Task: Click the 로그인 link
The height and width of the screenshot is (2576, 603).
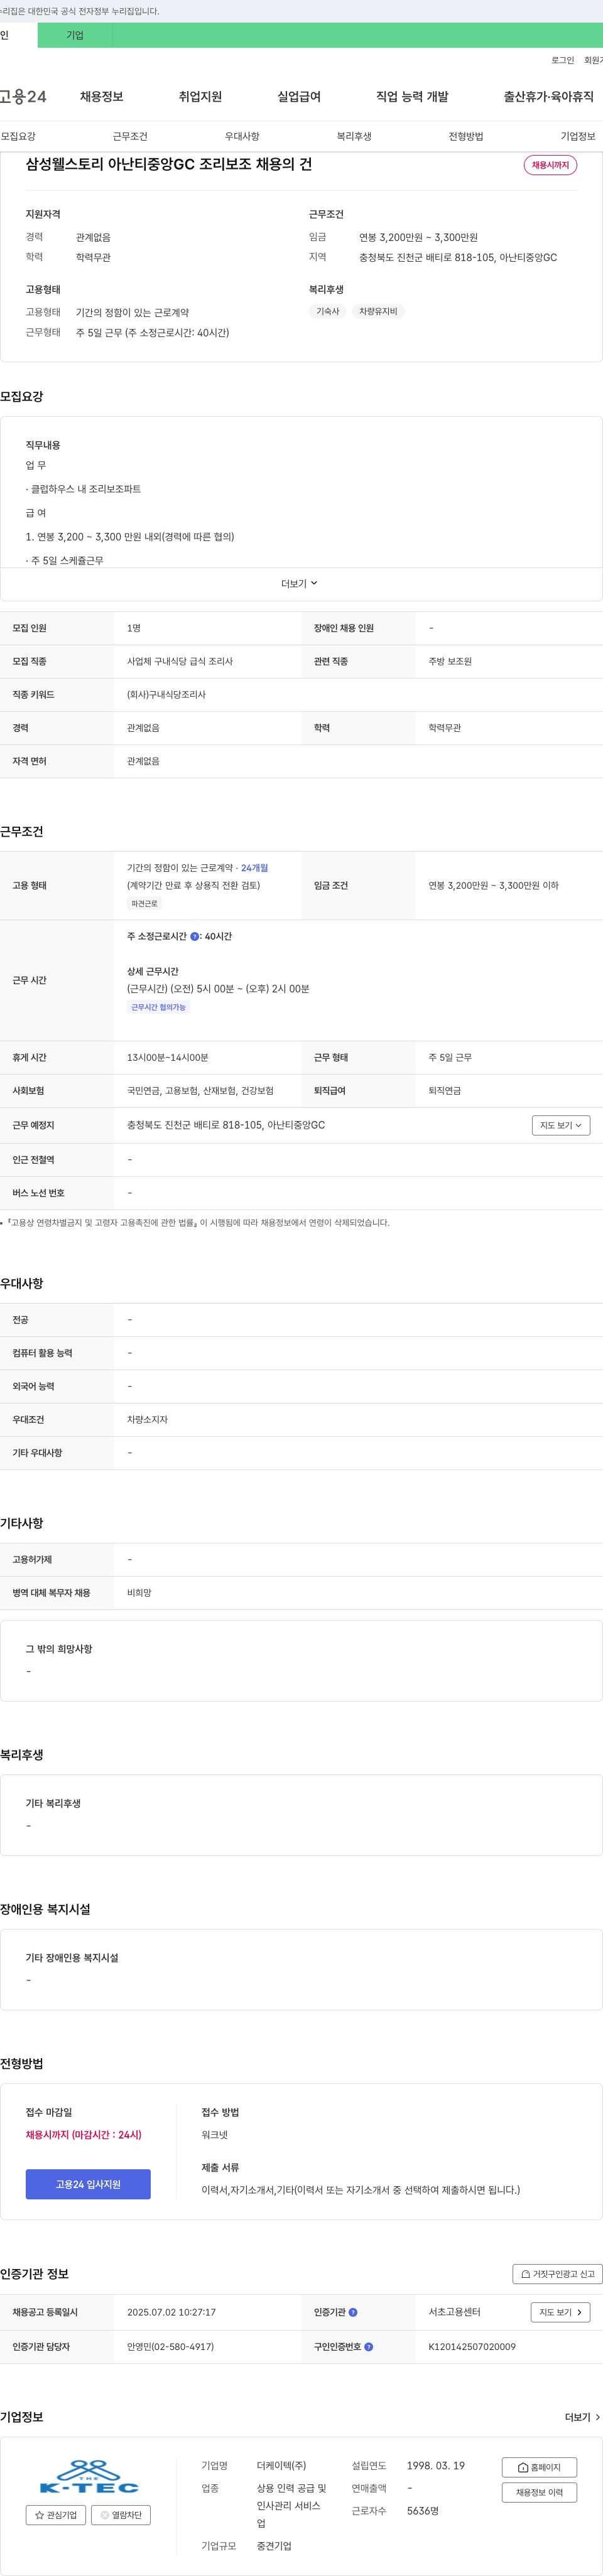Action: coord(562,61)
